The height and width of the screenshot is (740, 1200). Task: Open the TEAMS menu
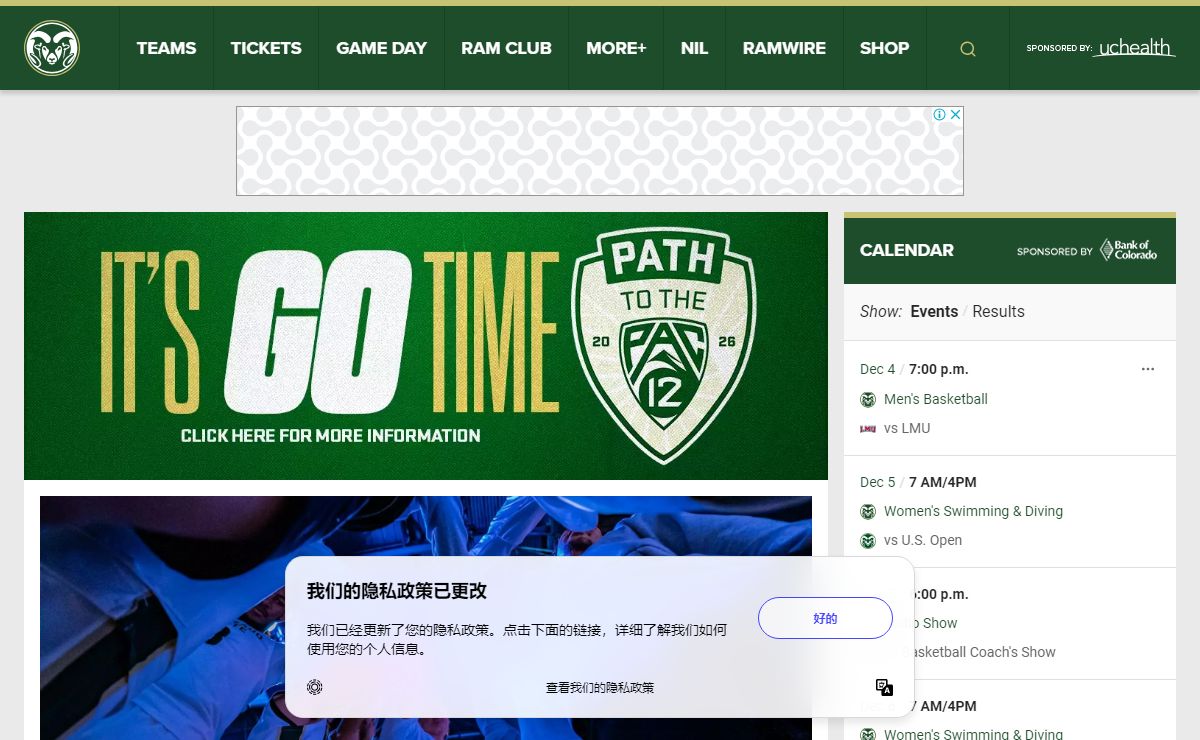(166, 48)
